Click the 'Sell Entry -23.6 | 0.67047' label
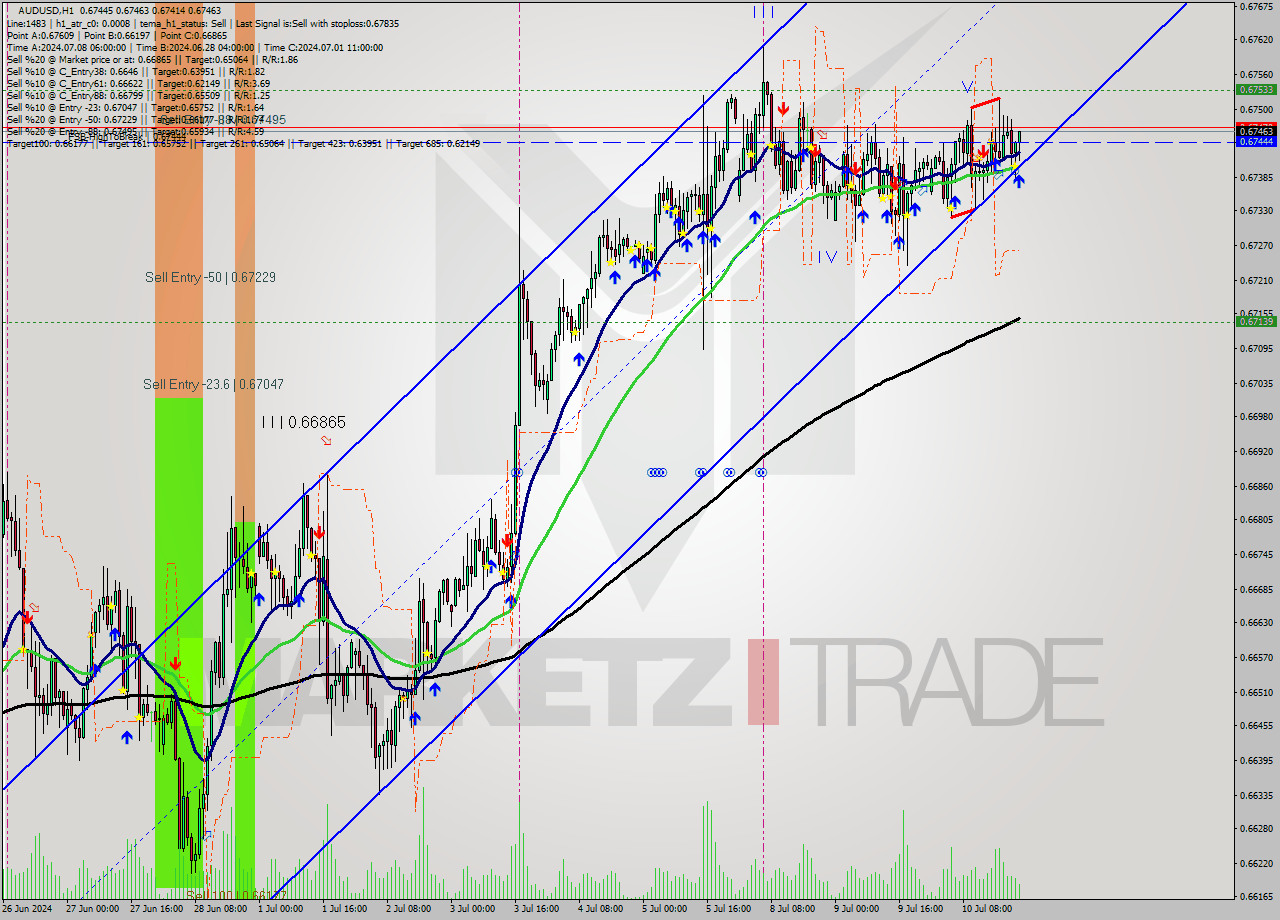 [213, 384]
